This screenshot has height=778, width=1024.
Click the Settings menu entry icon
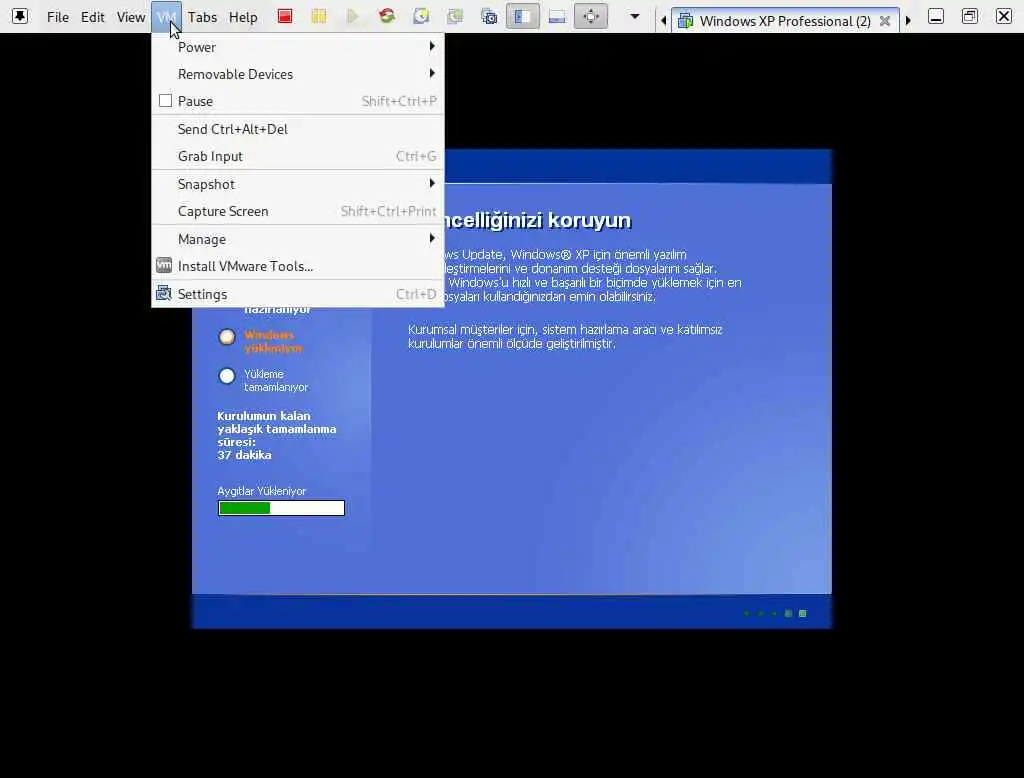click(x=164, y=293)
